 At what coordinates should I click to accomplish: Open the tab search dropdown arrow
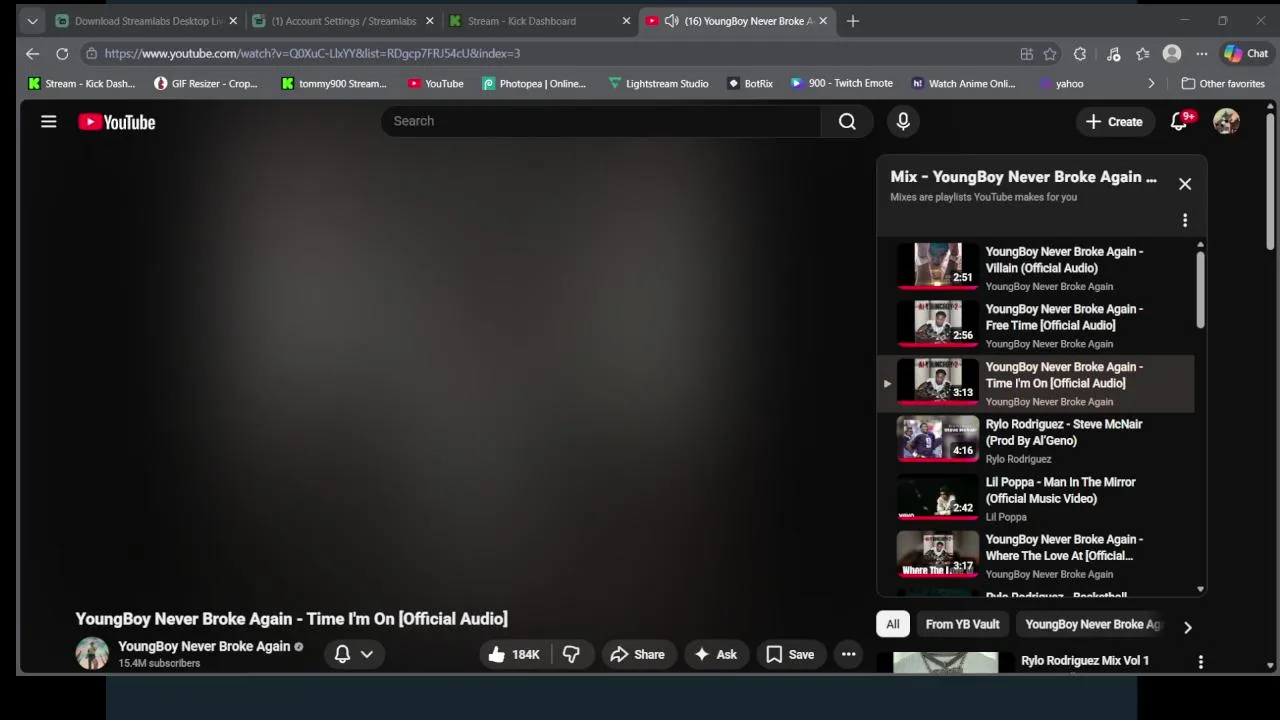pos(32,21)
